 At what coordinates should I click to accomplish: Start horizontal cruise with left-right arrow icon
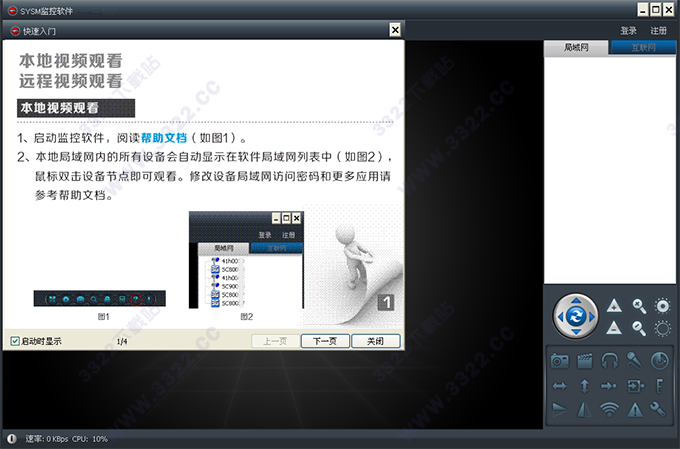pyautogui.click(x=559, y=386)
